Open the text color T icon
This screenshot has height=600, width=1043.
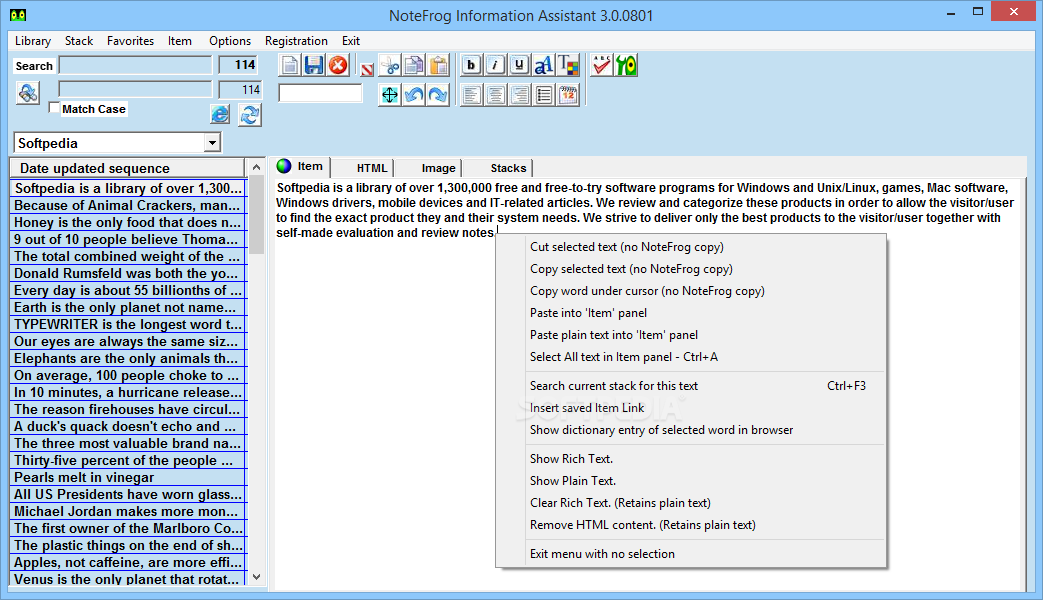(567, 65)
